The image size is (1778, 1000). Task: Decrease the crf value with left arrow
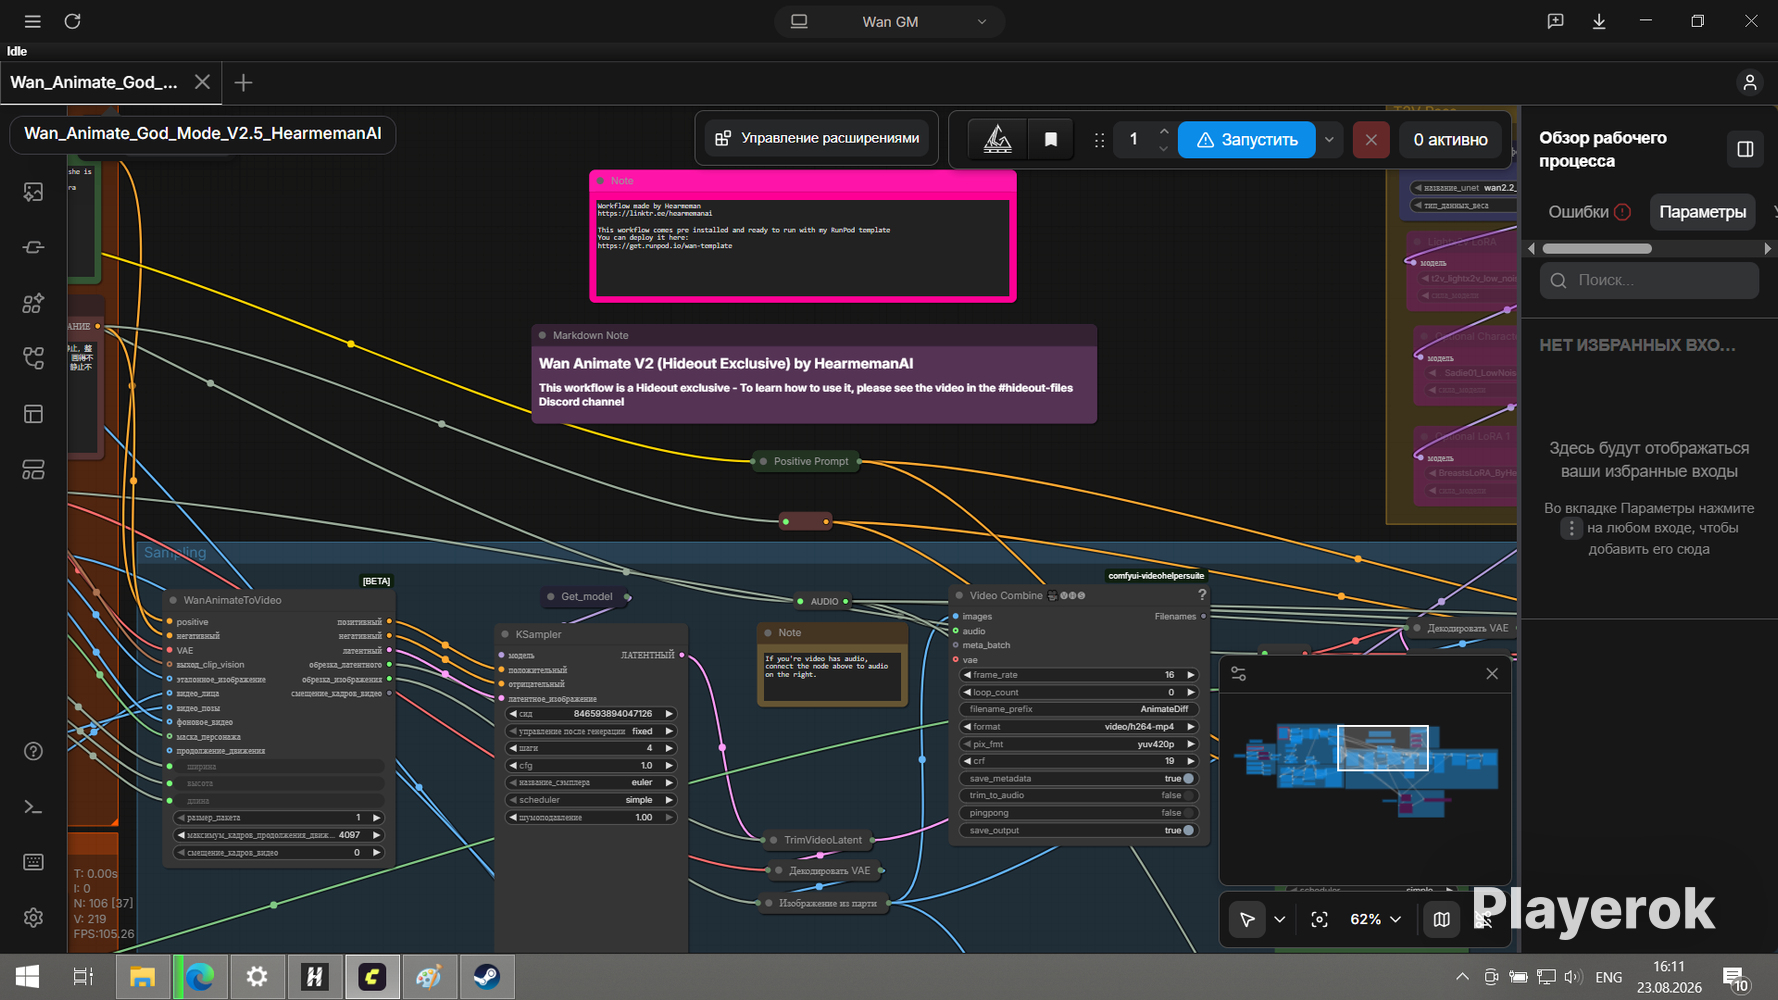pos(967,761)
